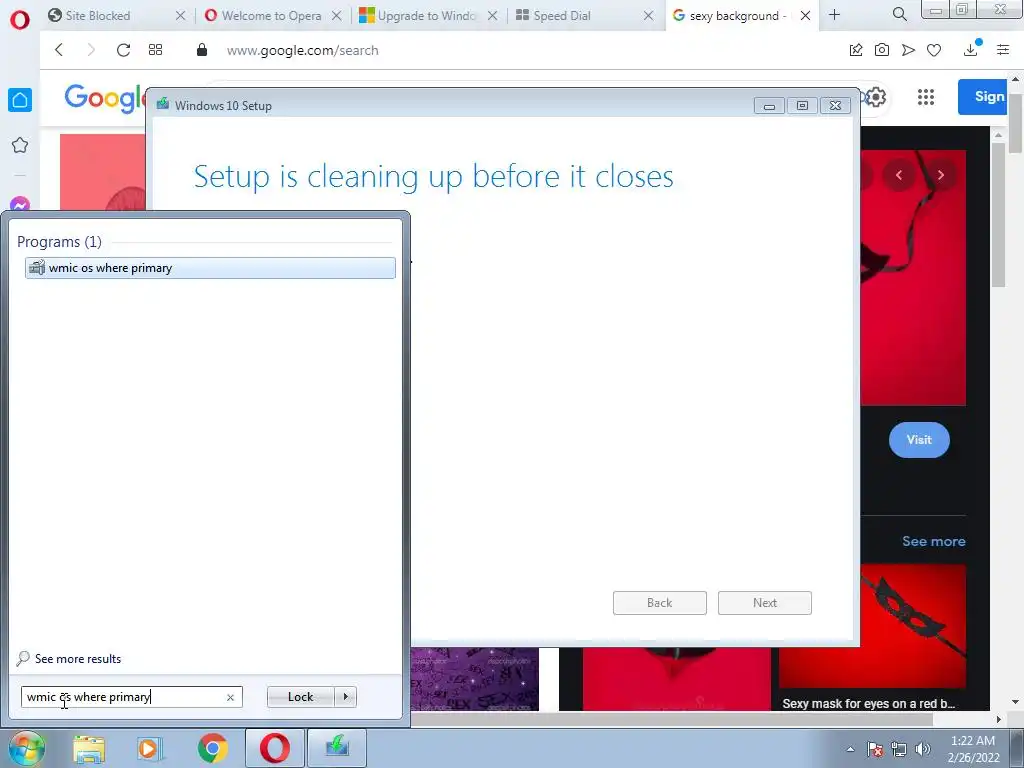
Task: Click the taskbar clock and date
Action: point(973,748)
